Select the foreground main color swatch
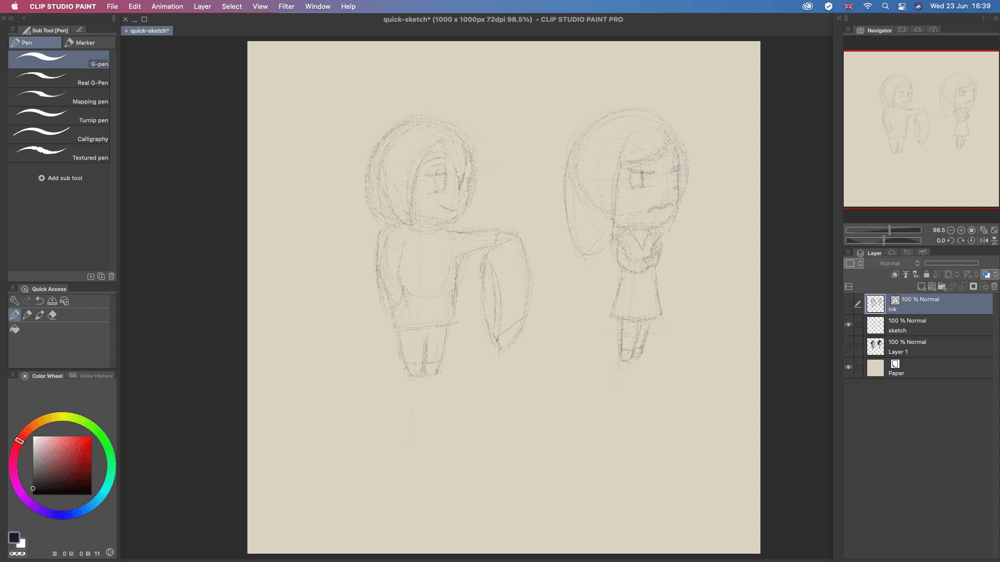 [x=14, y=537]
